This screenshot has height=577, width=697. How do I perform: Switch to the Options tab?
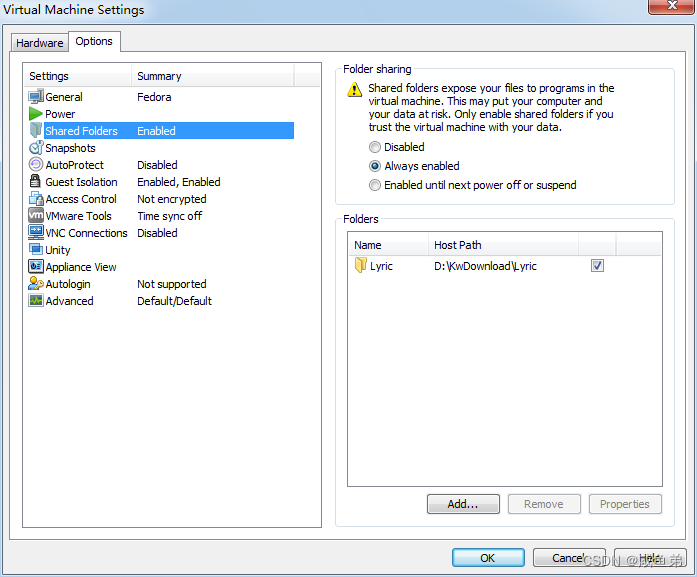point(94,41)
